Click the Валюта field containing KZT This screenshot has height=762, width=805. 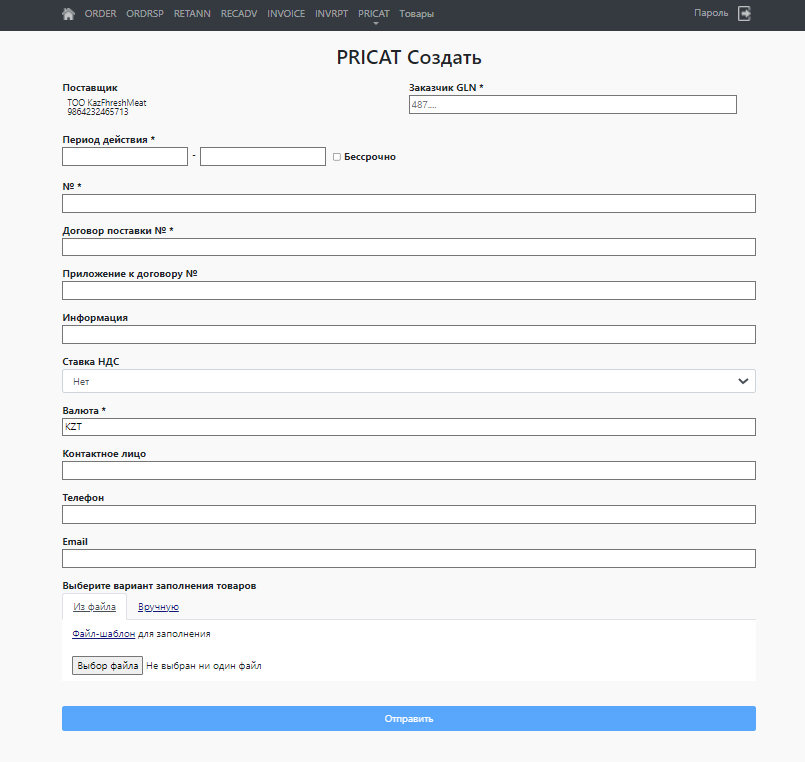click(x=408, y=427)
